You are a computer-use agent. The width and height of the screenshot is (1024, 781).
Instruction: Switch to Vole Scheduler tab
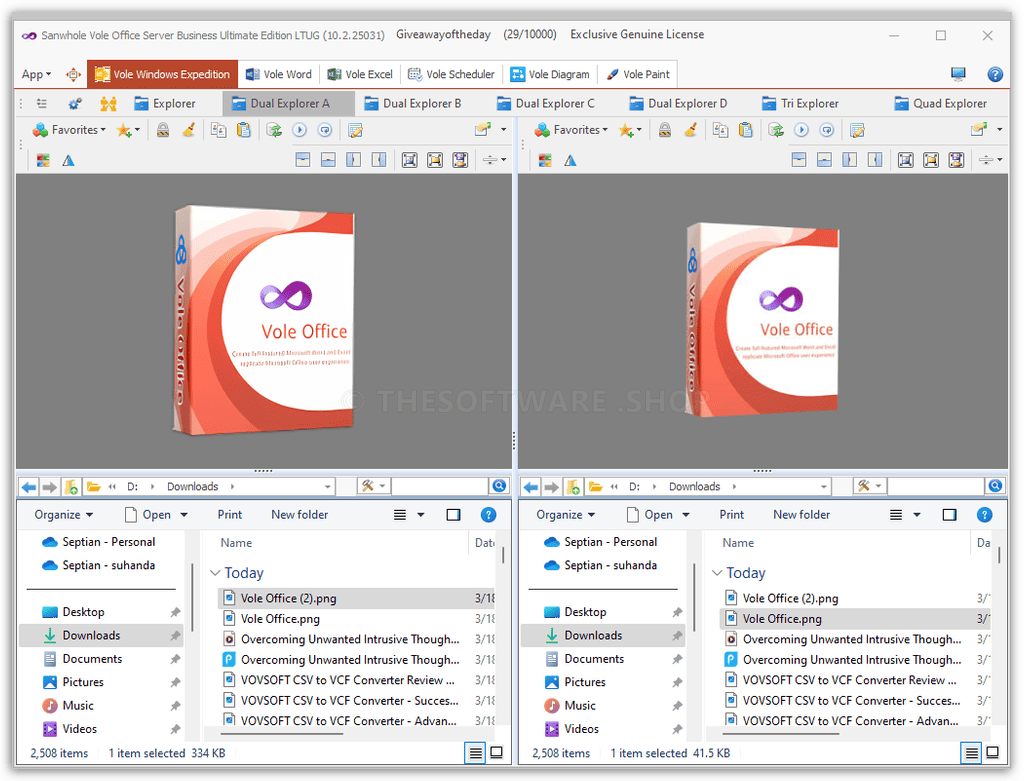click(x=451, y=74)
